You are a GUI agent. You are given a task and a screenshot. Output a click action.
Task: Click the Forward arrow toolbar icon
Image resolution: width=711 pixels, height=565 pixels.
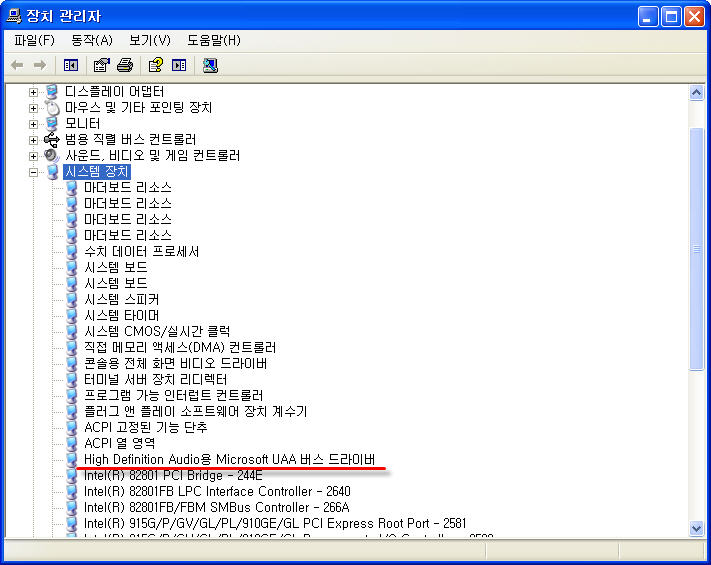click(x=40, y=65)
